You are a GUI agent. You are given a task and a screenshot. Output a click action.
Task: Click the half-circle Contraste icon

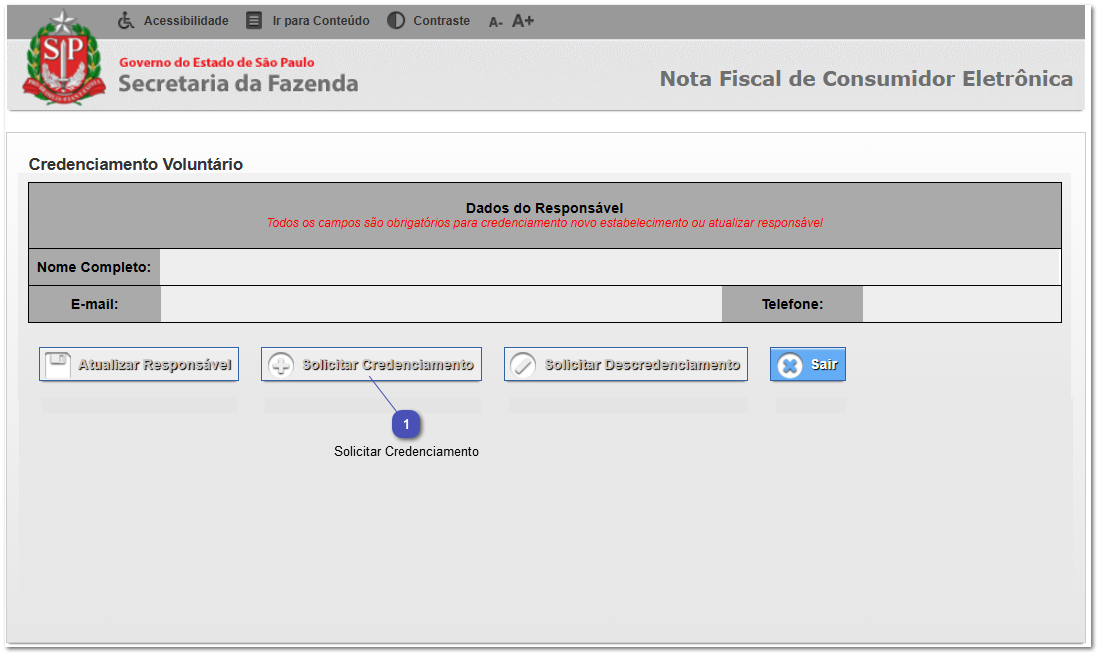(396, 20)
